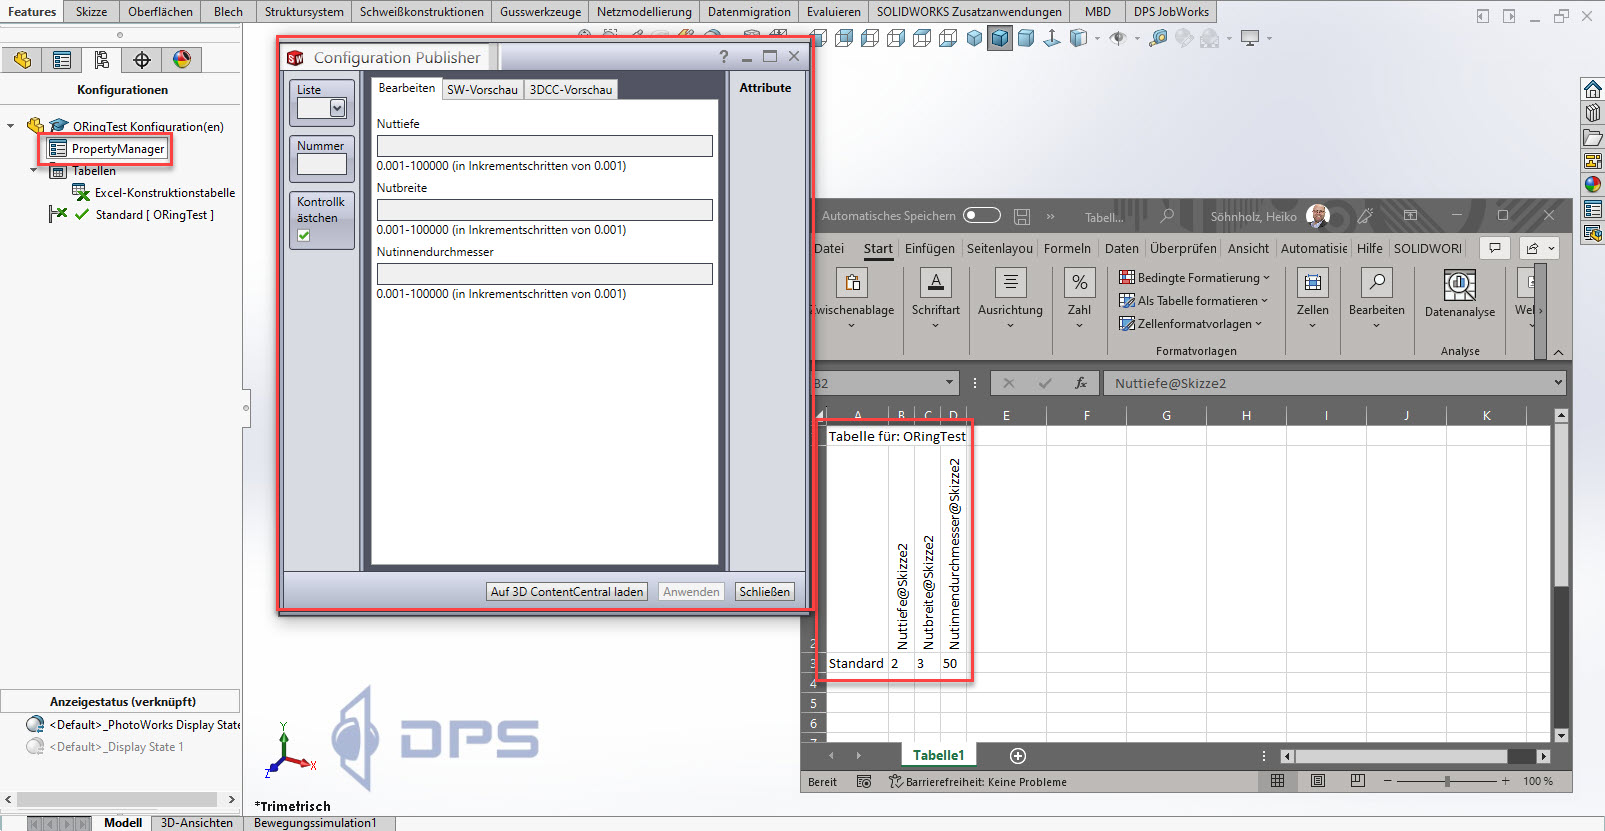Select shaded with edges display style
Image resolution: width=1605 pixels, height=831 pixels.
[x=1000, y=39]
